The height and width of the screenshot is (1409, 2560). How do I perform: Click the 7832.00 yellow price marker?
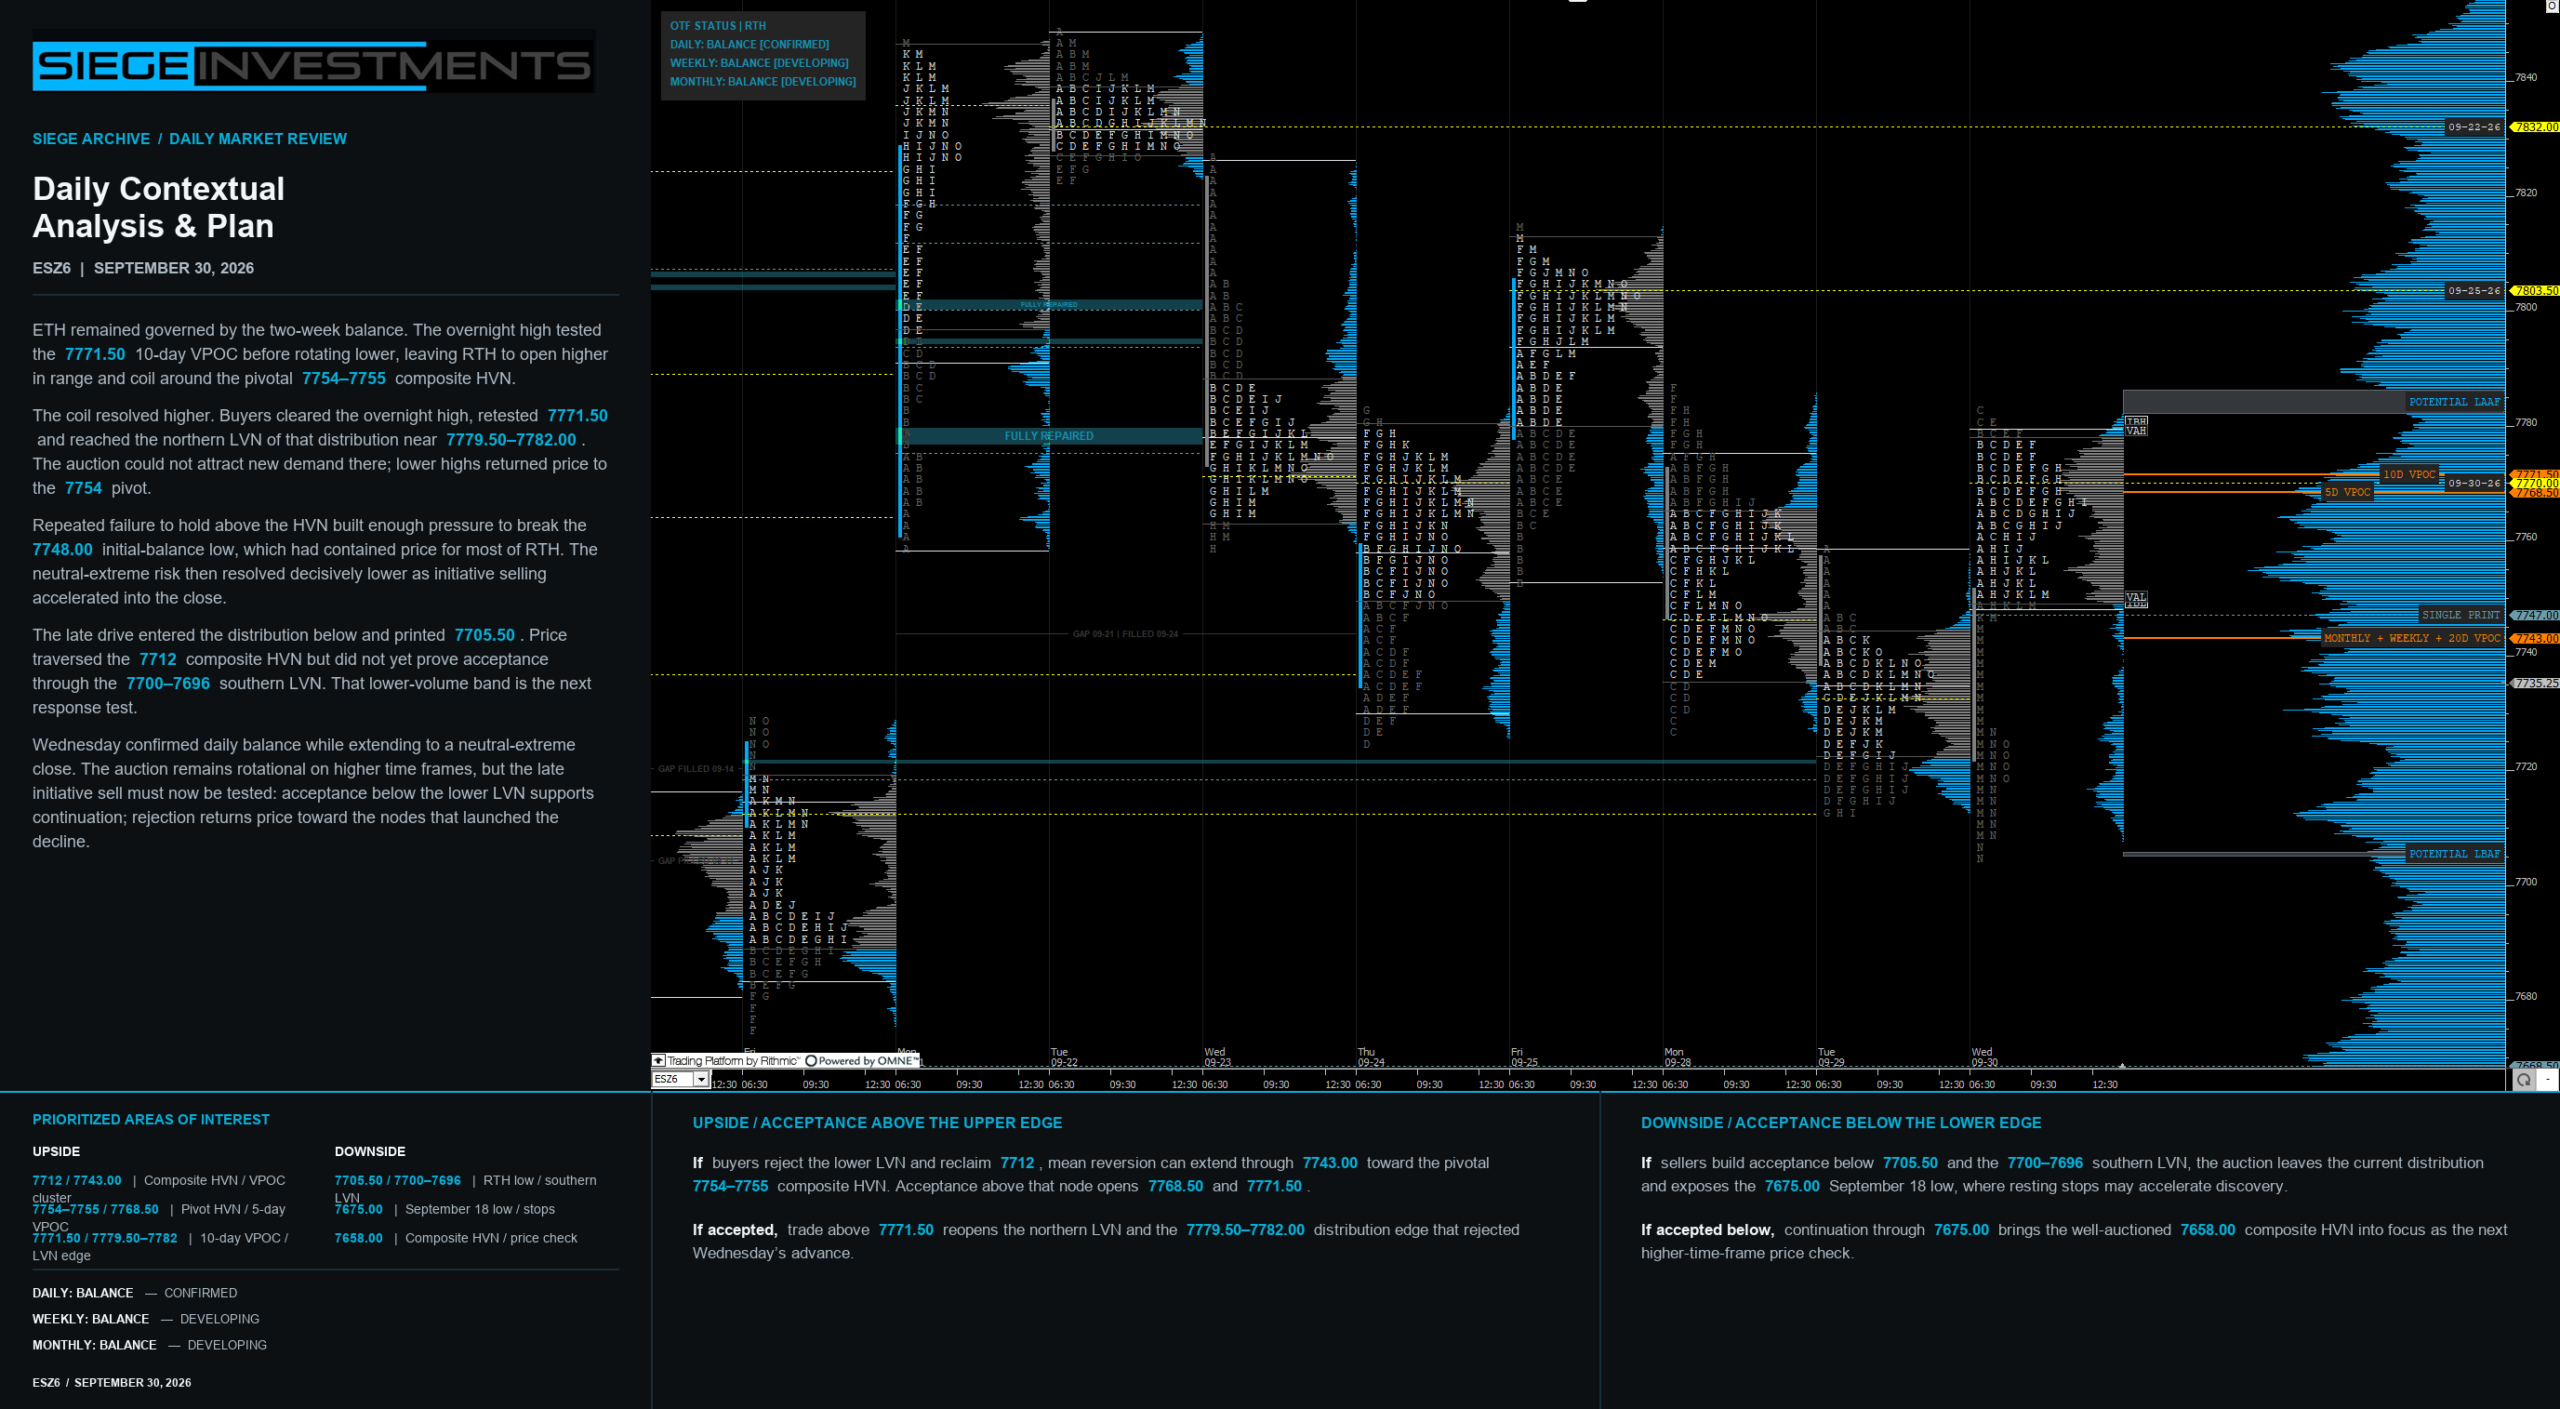click(x=2536, y=127)
